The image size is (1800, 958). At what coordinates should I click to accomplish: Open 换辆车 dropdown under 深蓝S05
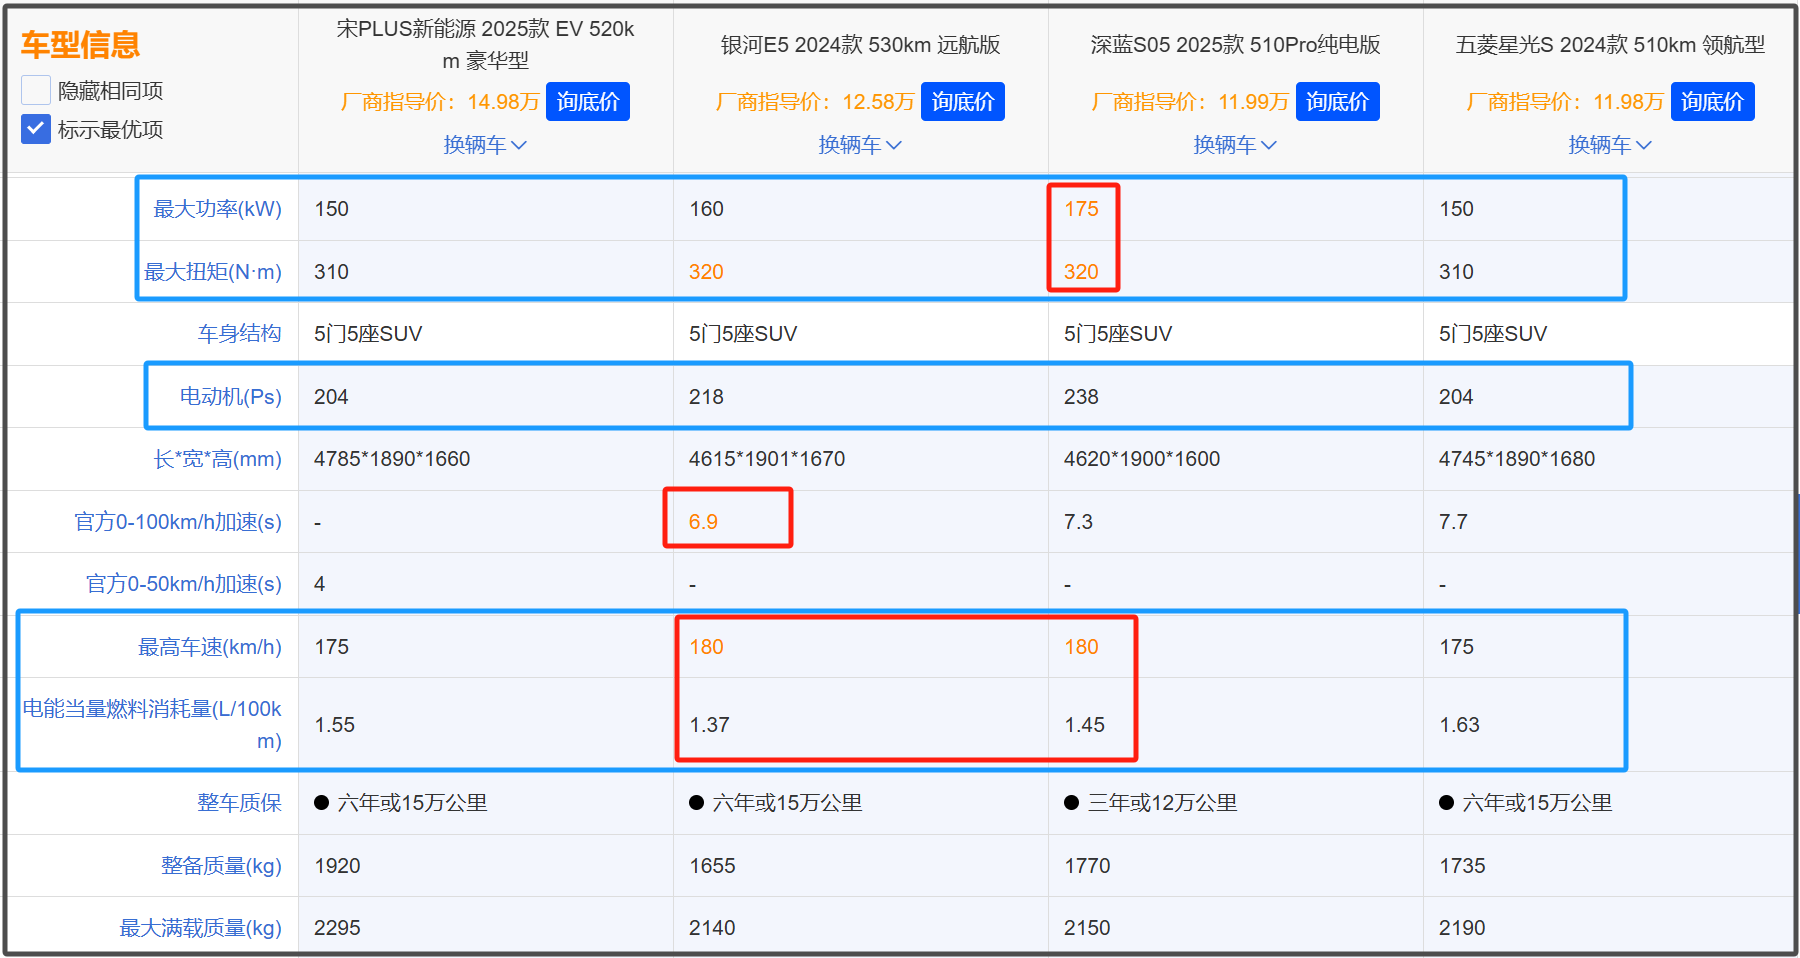(1235, 145)
